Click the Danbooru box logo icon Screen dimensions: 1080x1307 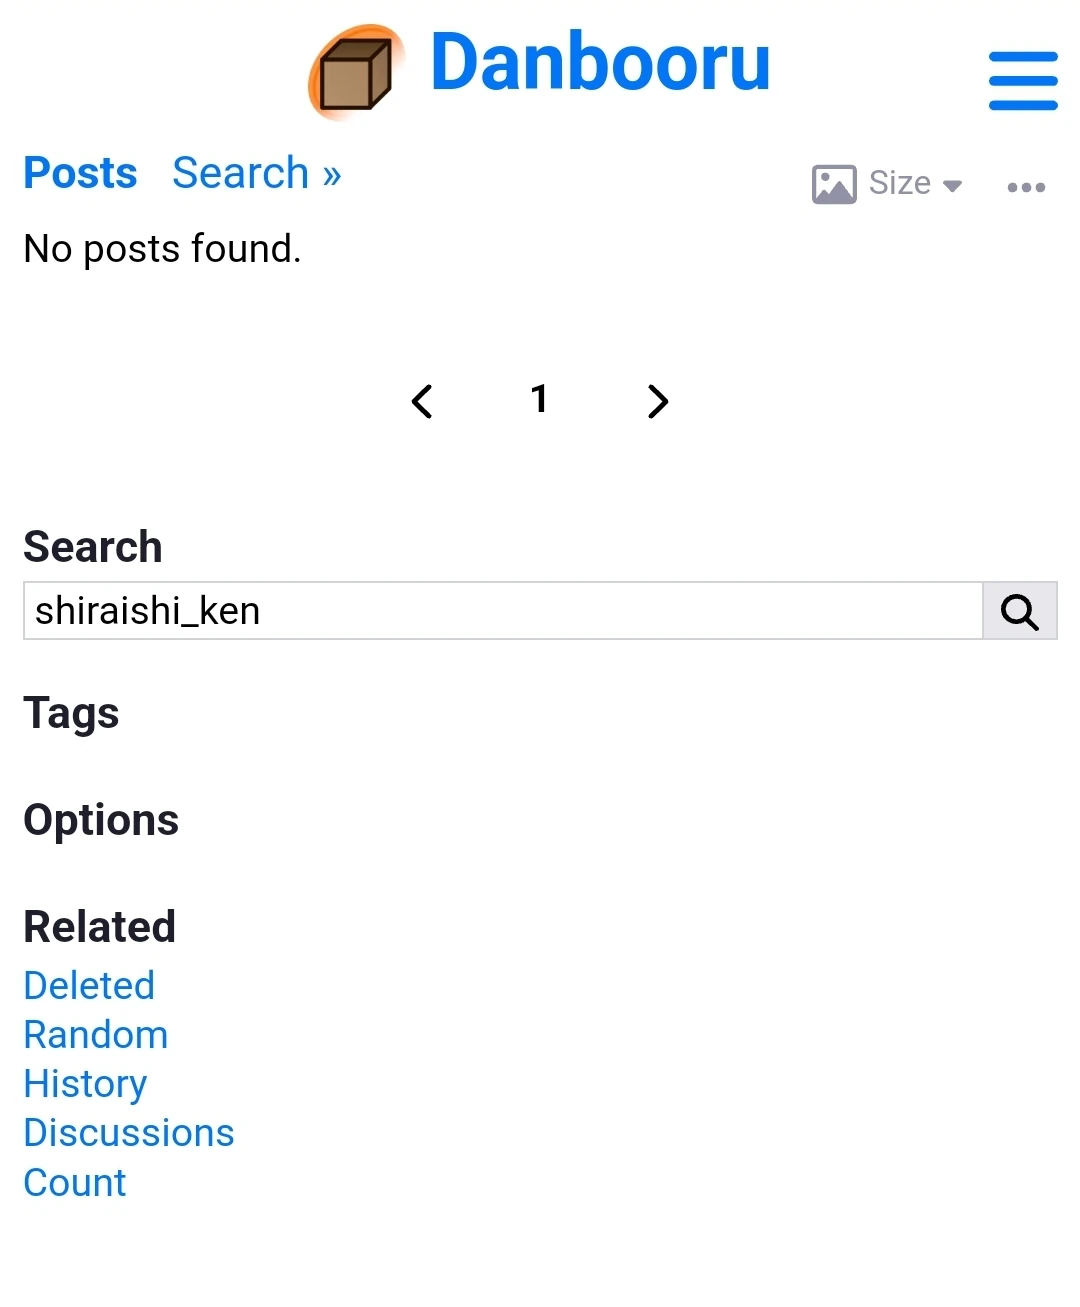pyautogui.click(x=356, y=72)
